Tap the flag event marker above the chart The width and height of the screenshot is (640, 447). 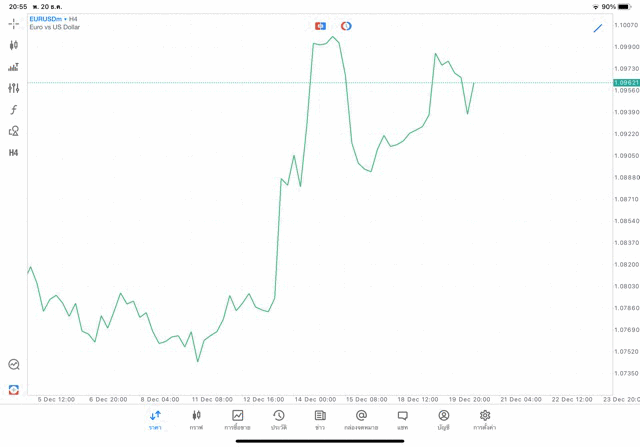[320, 26]
